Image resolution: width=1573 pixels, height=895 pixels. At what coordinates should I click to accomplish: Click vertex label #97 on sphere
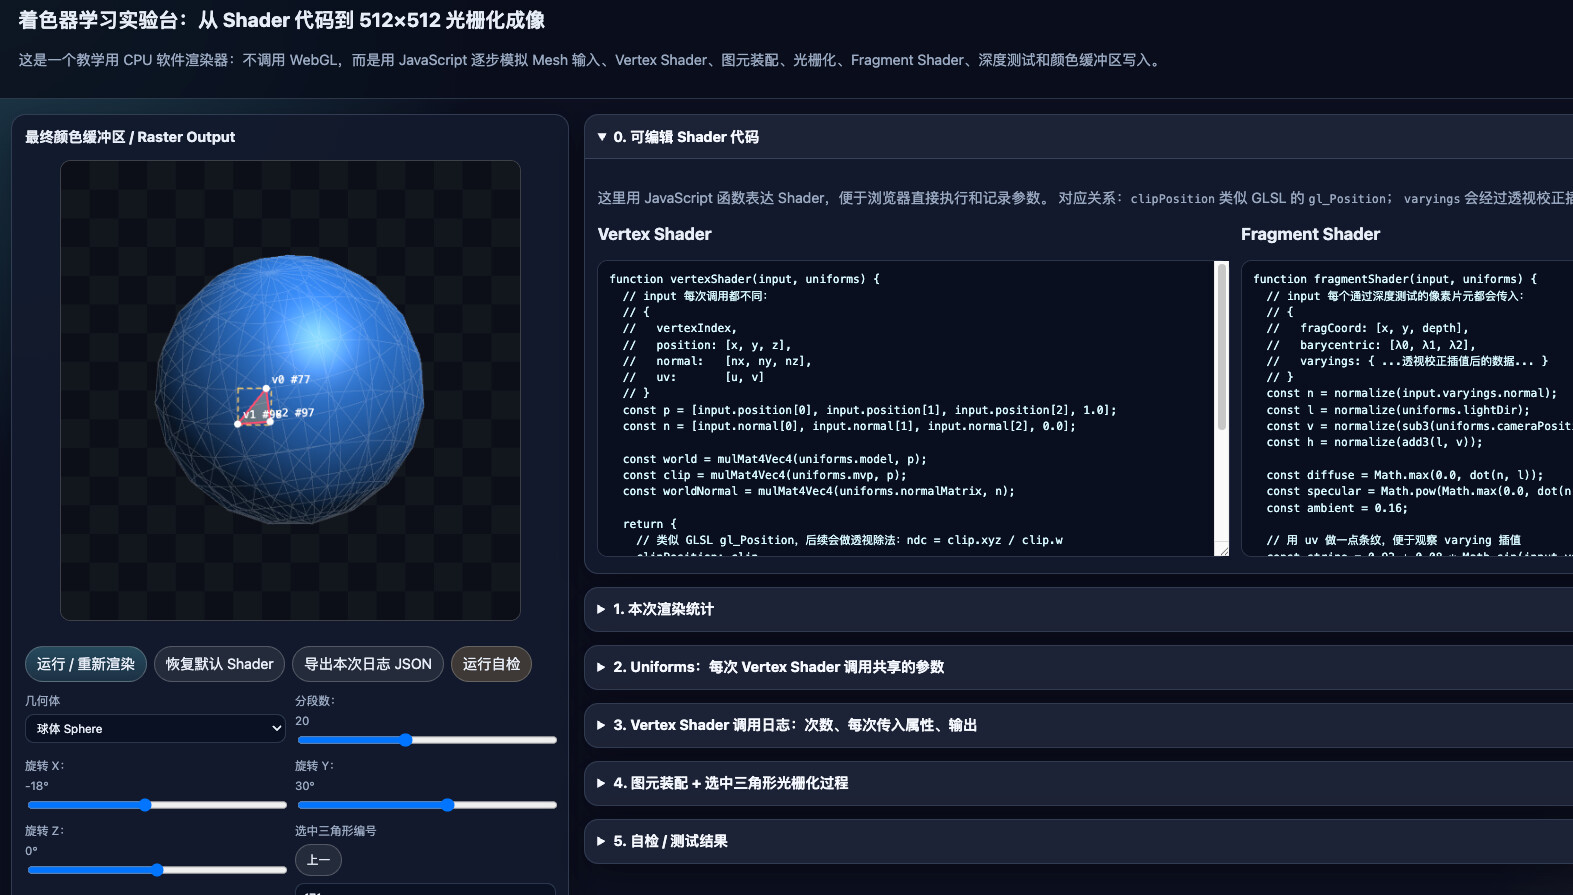coord(304,413)
